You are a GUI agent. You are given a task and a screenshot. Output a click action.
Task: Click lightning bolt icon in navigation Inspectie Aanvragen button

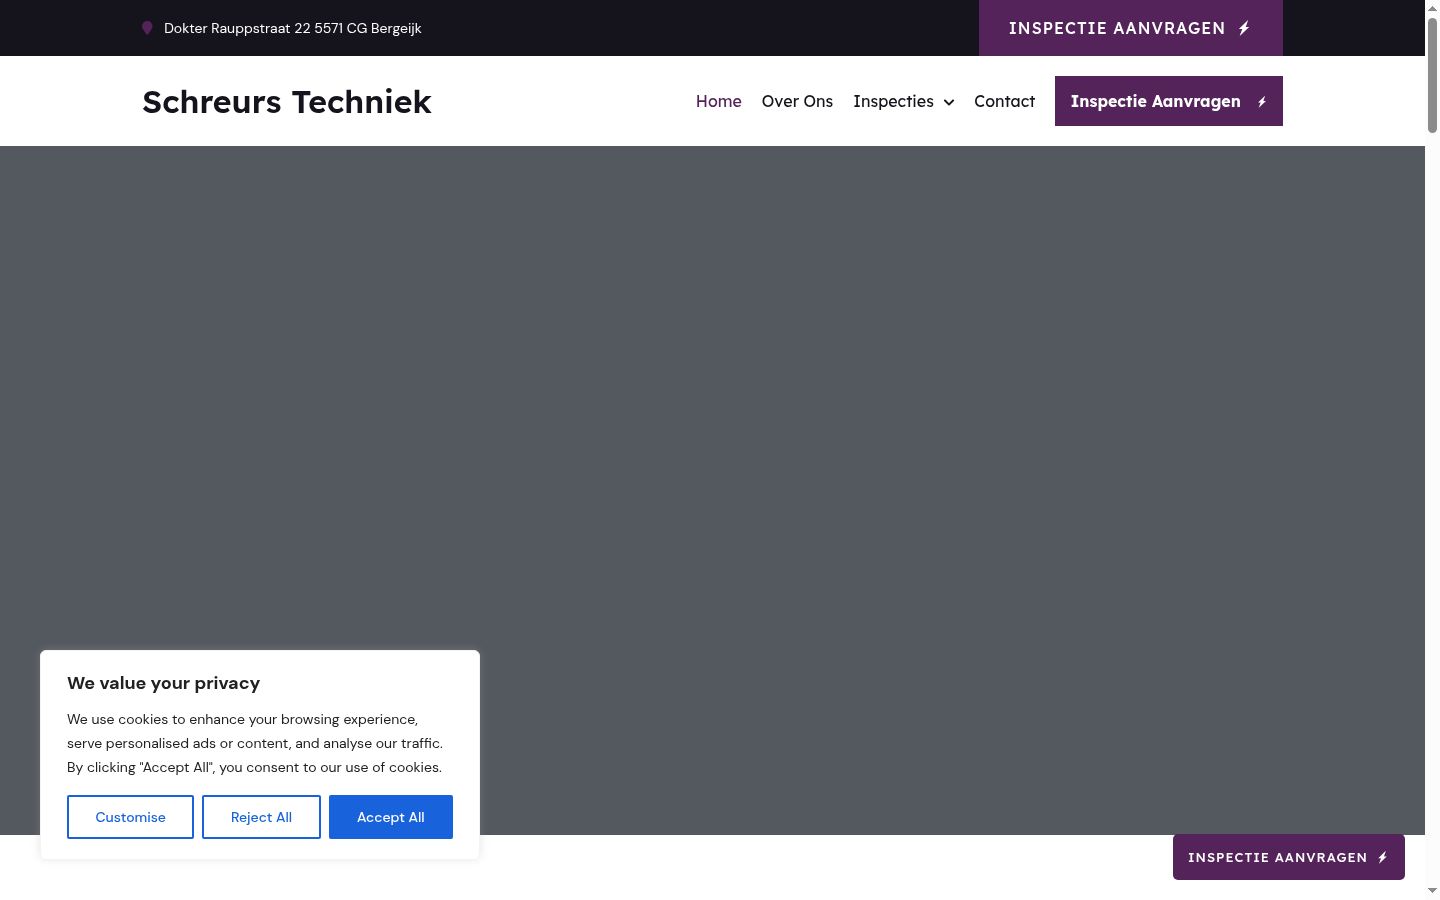1262,102
